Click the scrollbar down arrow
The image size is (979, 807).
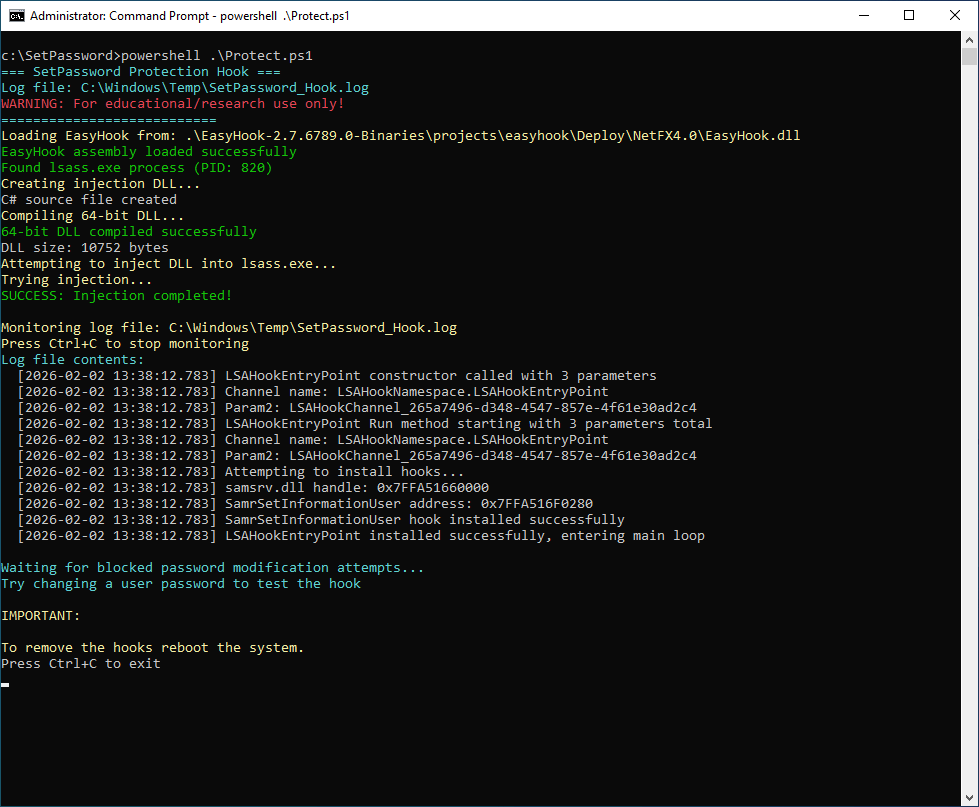coord(969,798)
